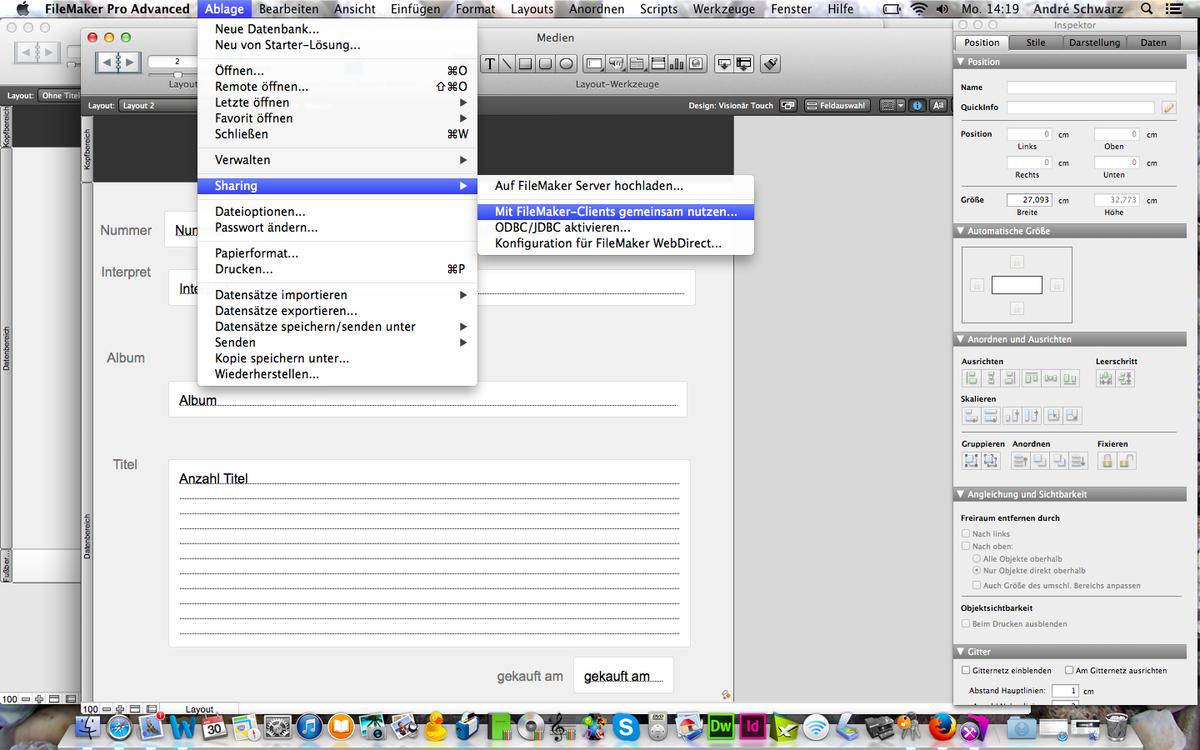This screenshot has width=1200, height=750.
Task: Choose ODBC/JDBC aktivieren
Action: coord(616,228)
